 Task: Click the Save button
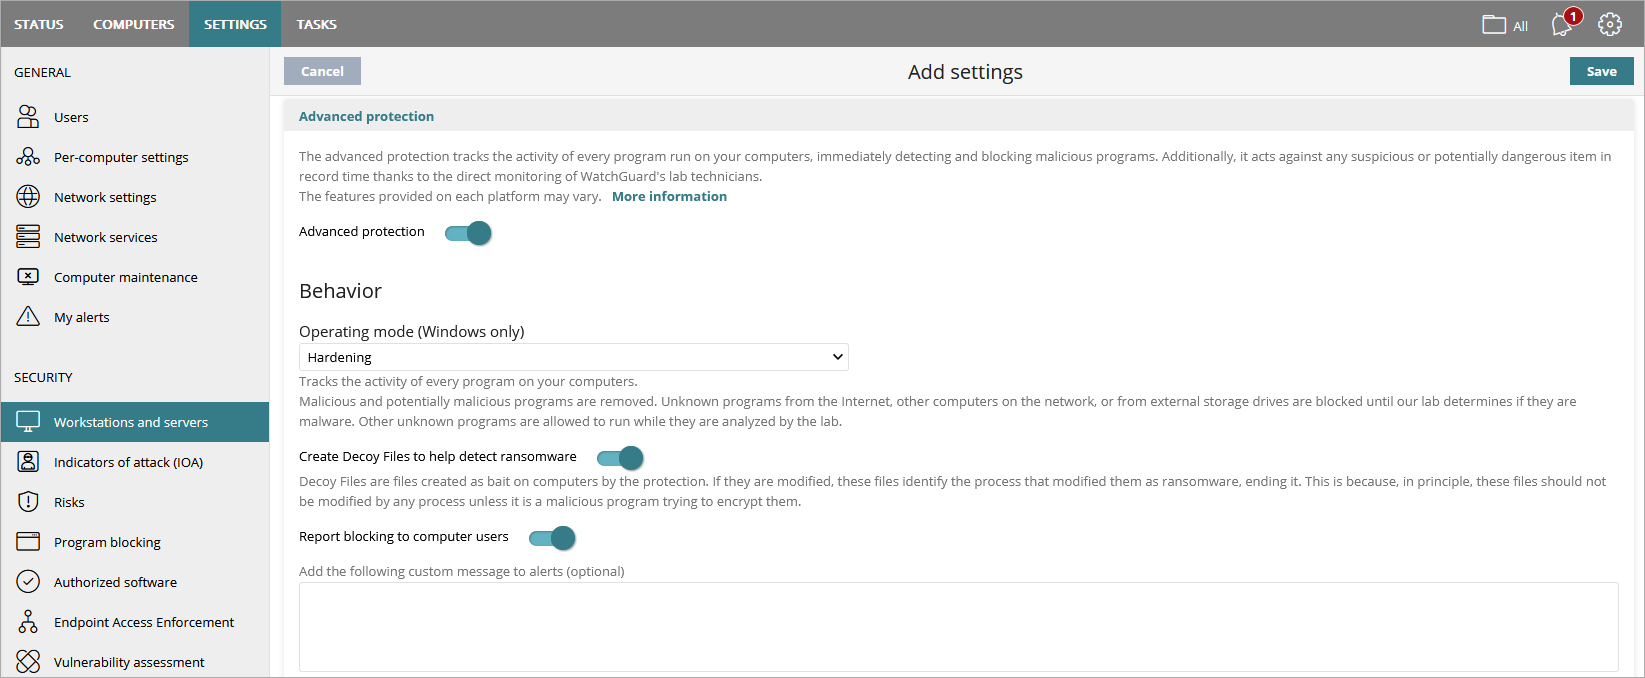1601,71
